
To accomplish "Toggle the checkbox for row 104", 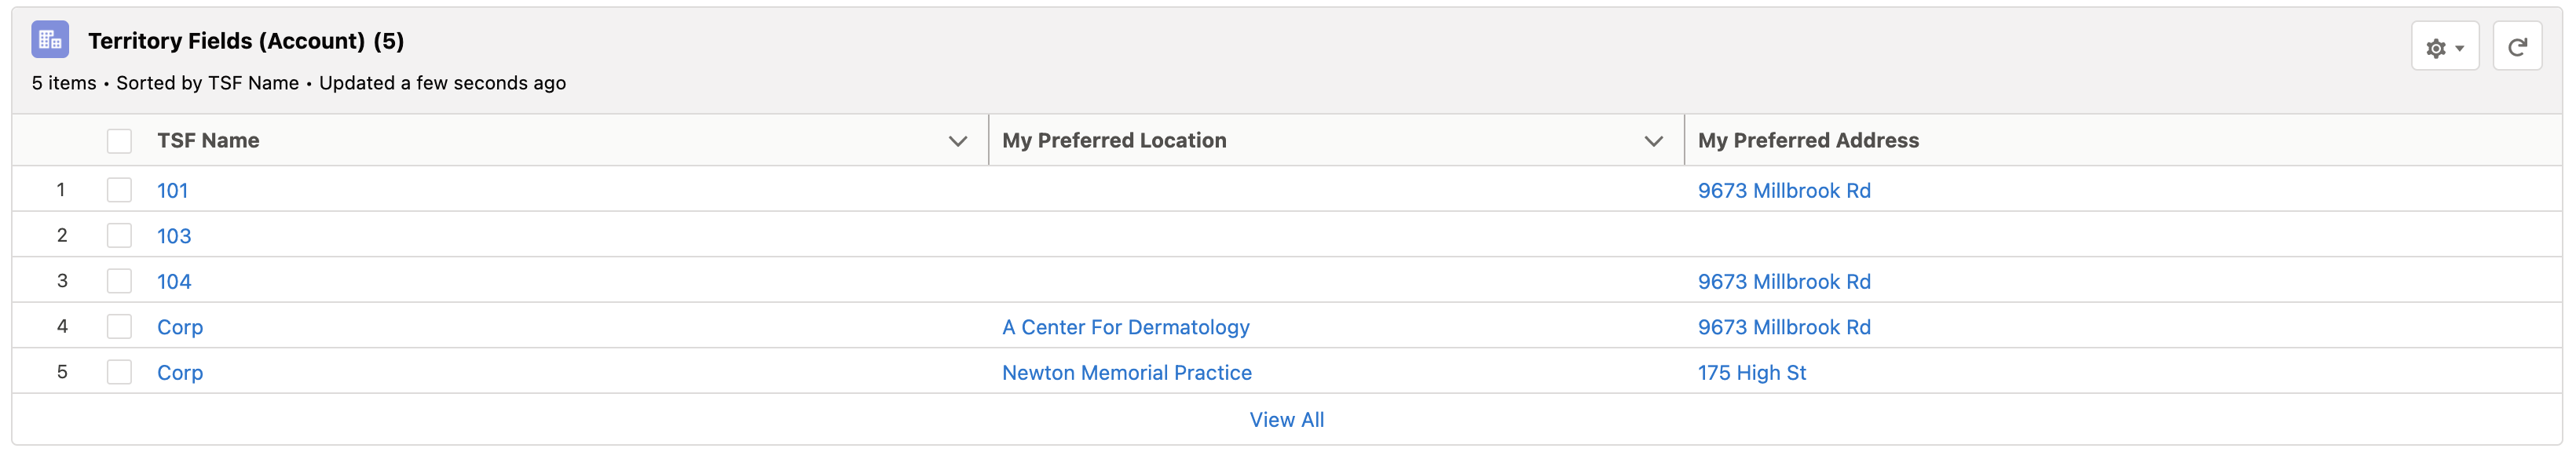I will [x=119, y=281].
